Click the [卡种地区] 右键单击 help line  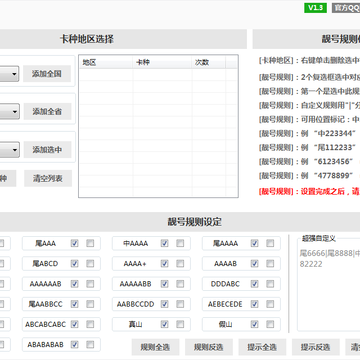[309, 60]
